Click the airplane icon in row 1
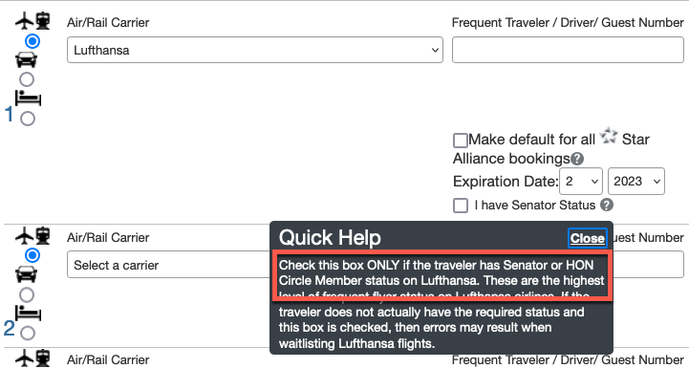 24,21
